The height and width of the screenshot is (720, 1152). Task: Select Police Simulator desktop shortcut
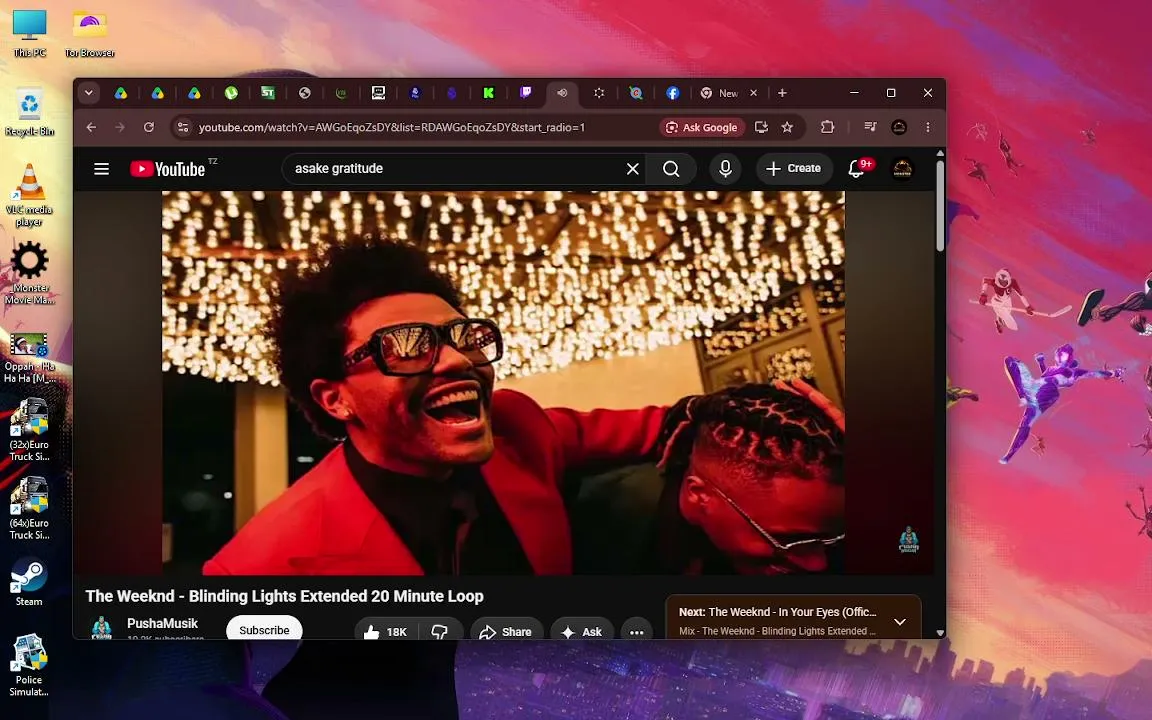tap(29, 665)
